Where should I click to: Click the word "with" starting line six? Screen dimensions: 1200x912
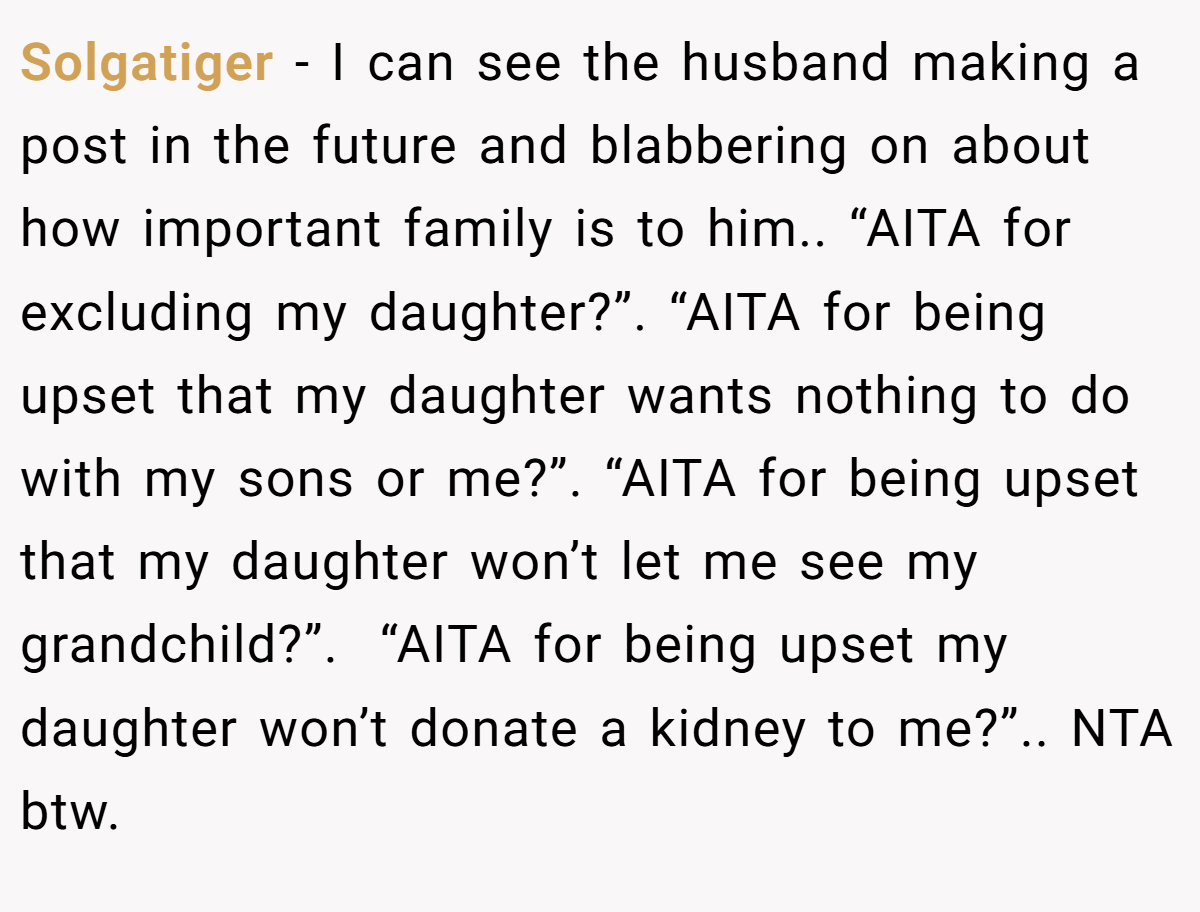70,480
